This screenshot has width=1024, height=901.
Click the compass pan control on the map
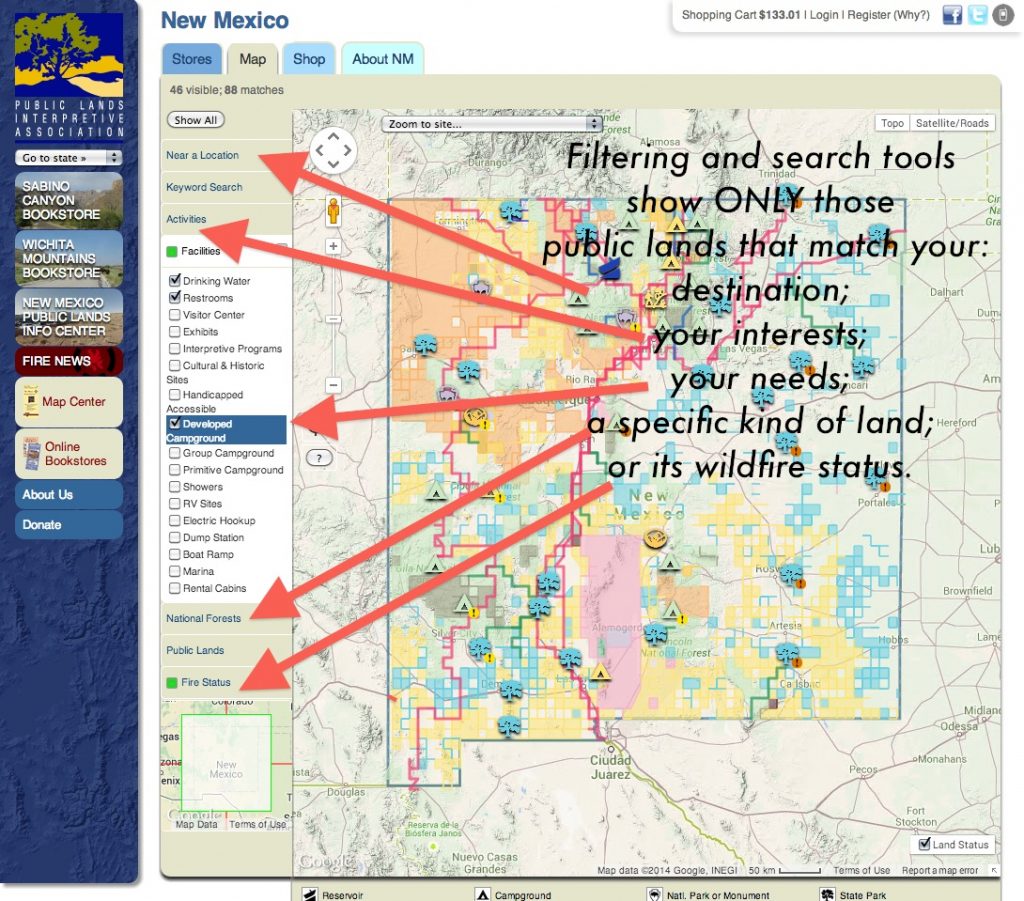[333, 150]
